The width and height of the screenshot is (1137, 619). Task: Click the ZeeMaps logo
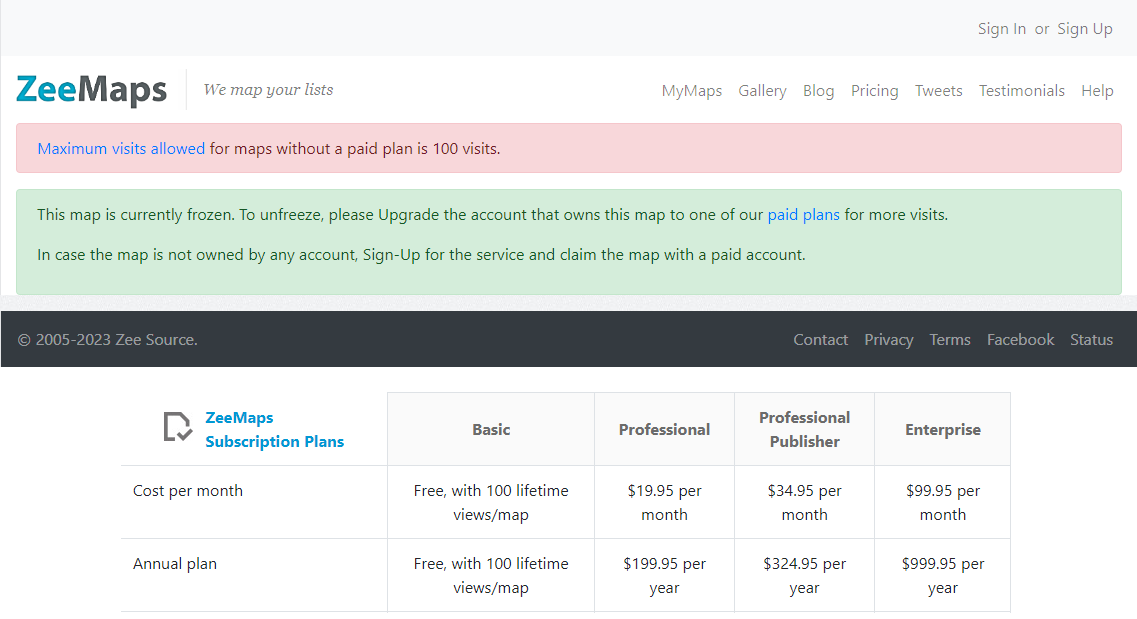click(x=91, y=90)
